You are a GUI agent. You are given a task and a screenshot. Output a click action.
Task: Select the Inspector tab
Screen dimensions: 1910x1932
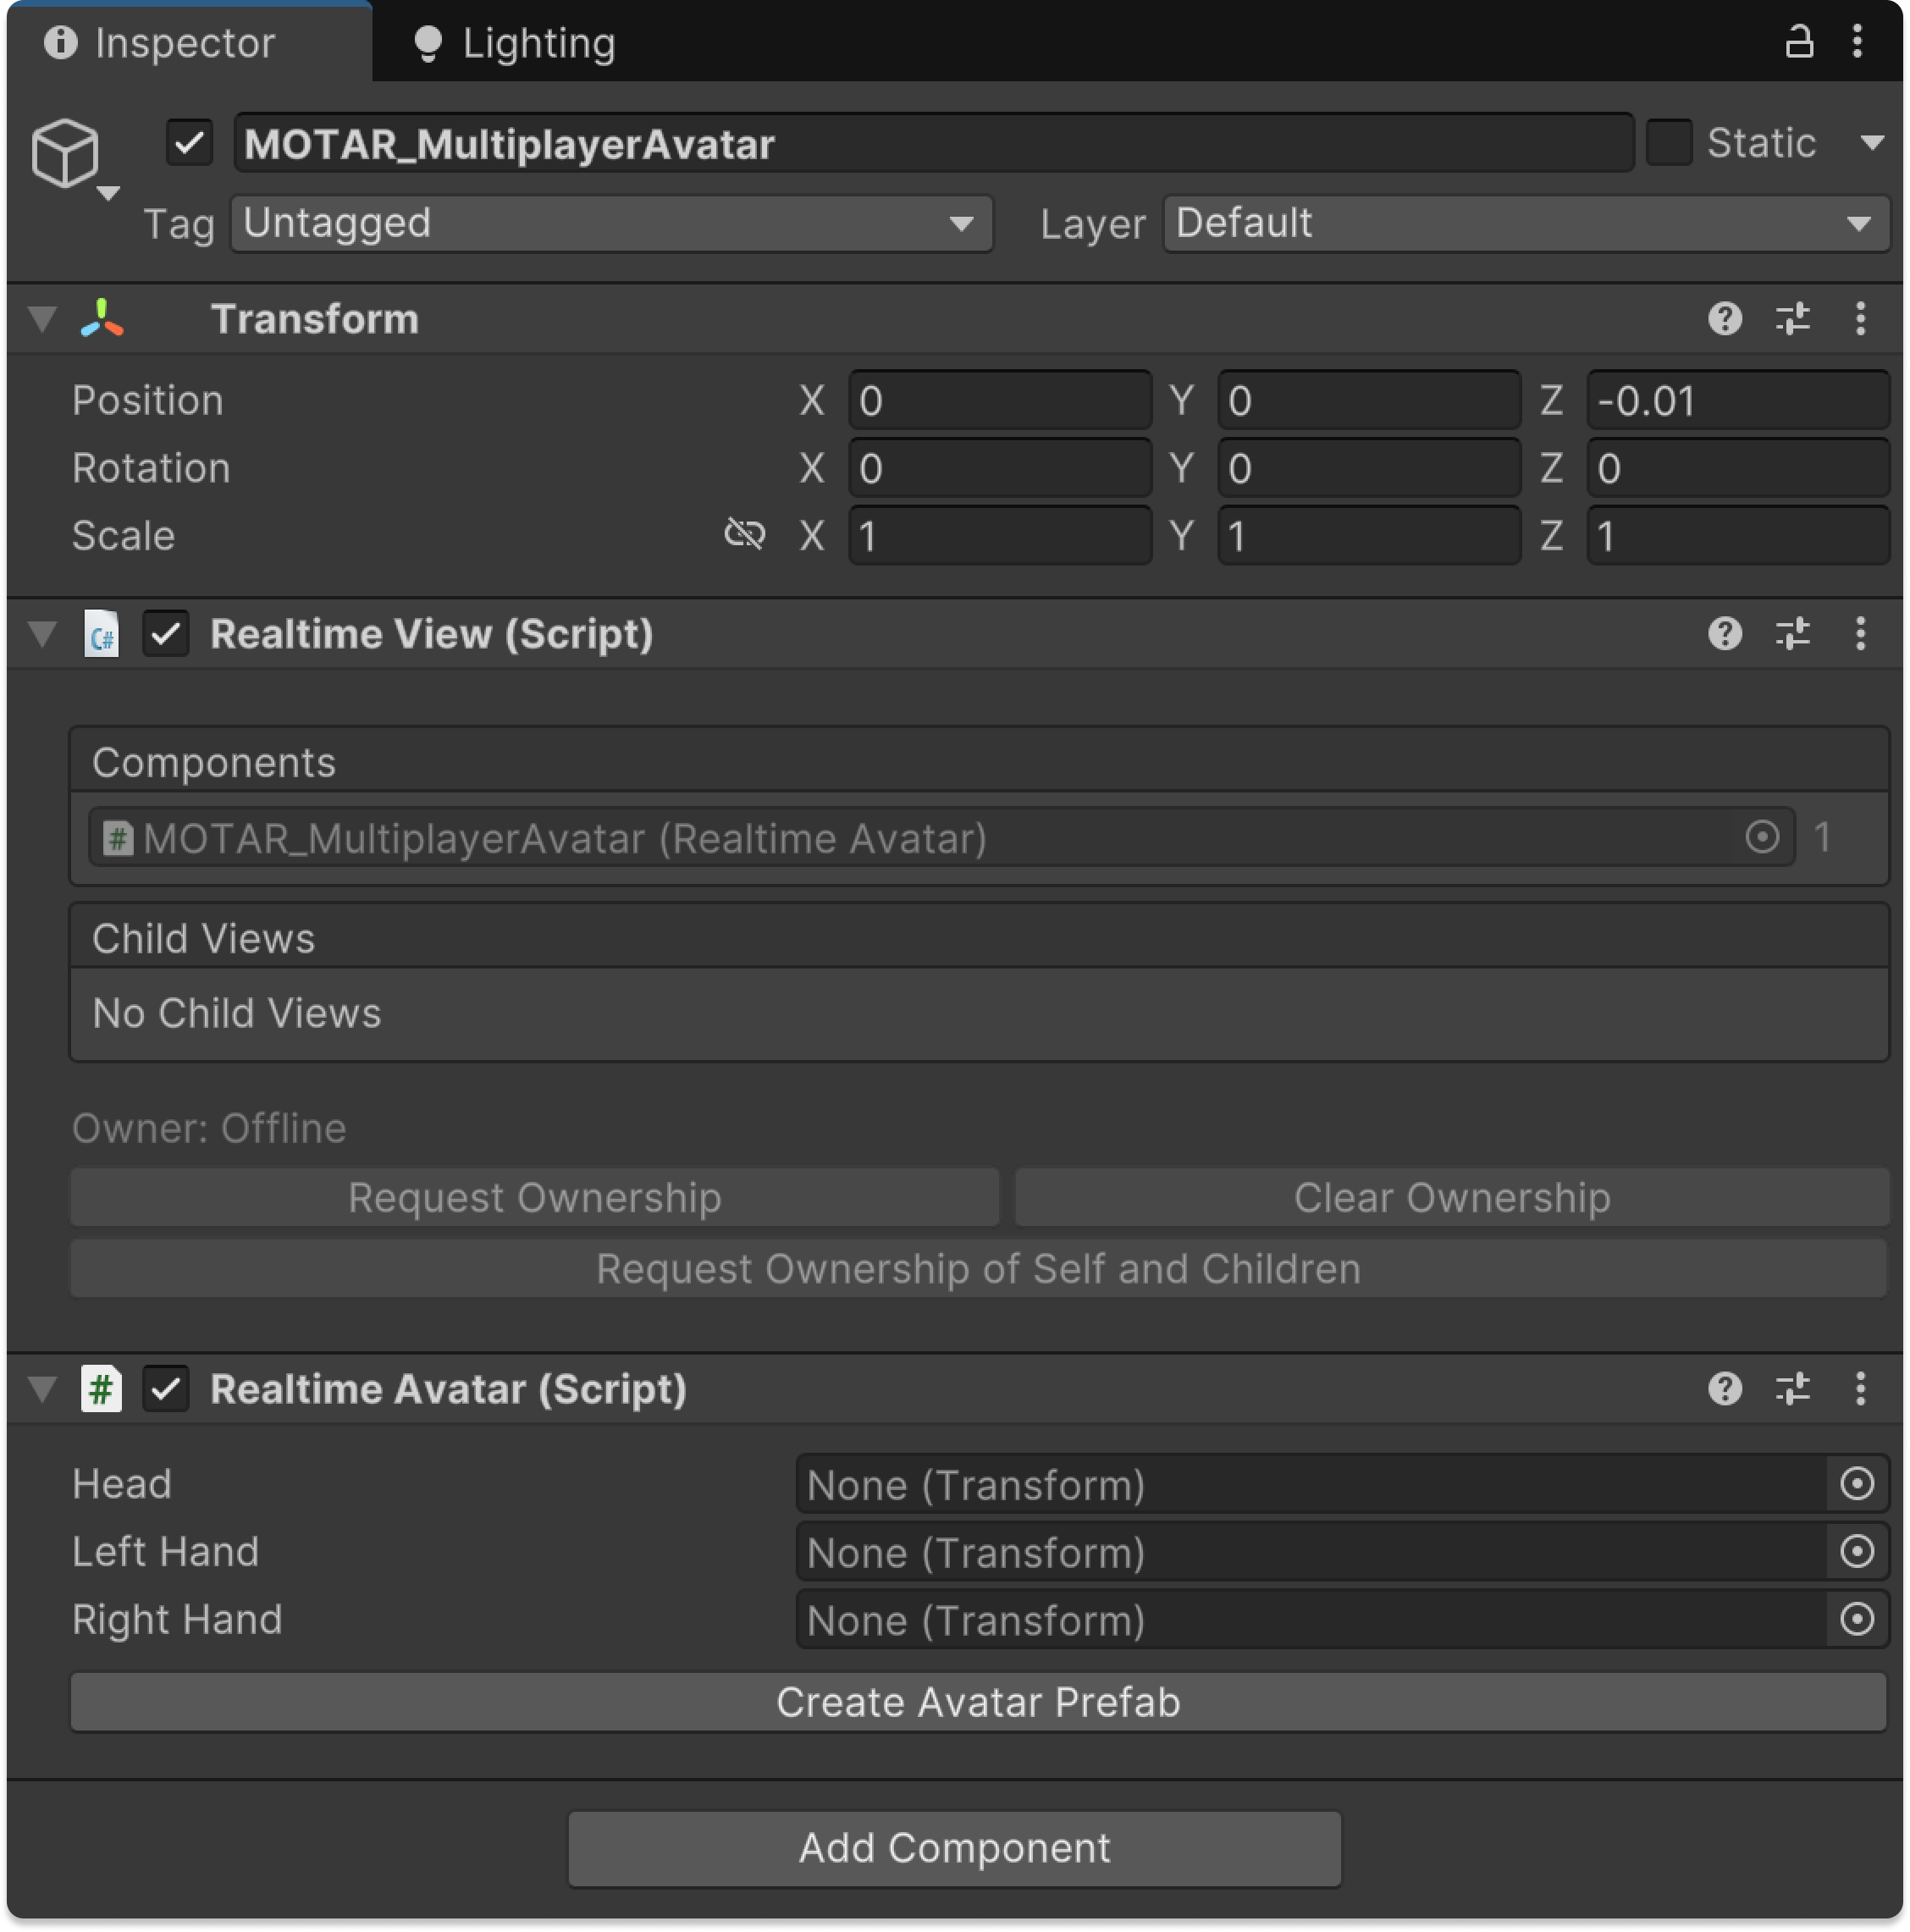pyautogui.click(x=160, y=43)
